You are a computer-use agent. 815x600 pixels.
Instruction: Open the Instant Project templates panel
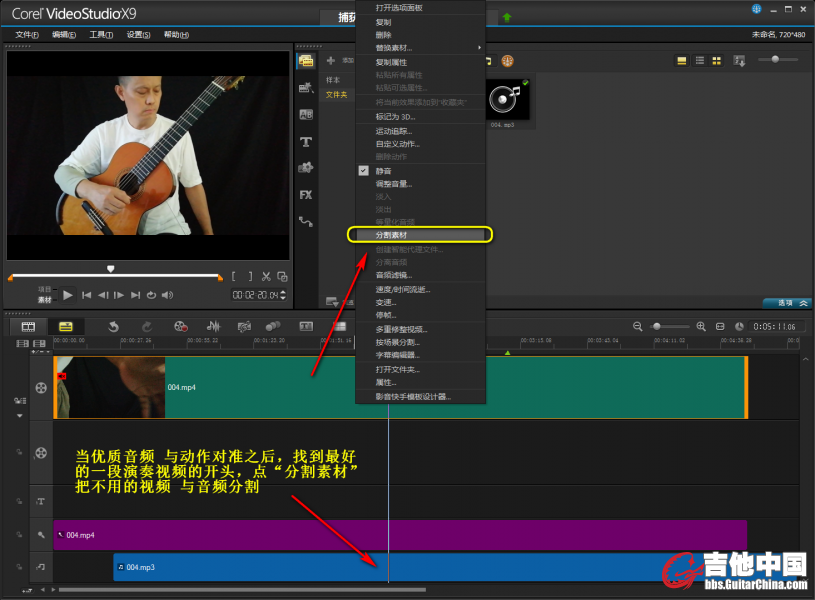(306, 88)
